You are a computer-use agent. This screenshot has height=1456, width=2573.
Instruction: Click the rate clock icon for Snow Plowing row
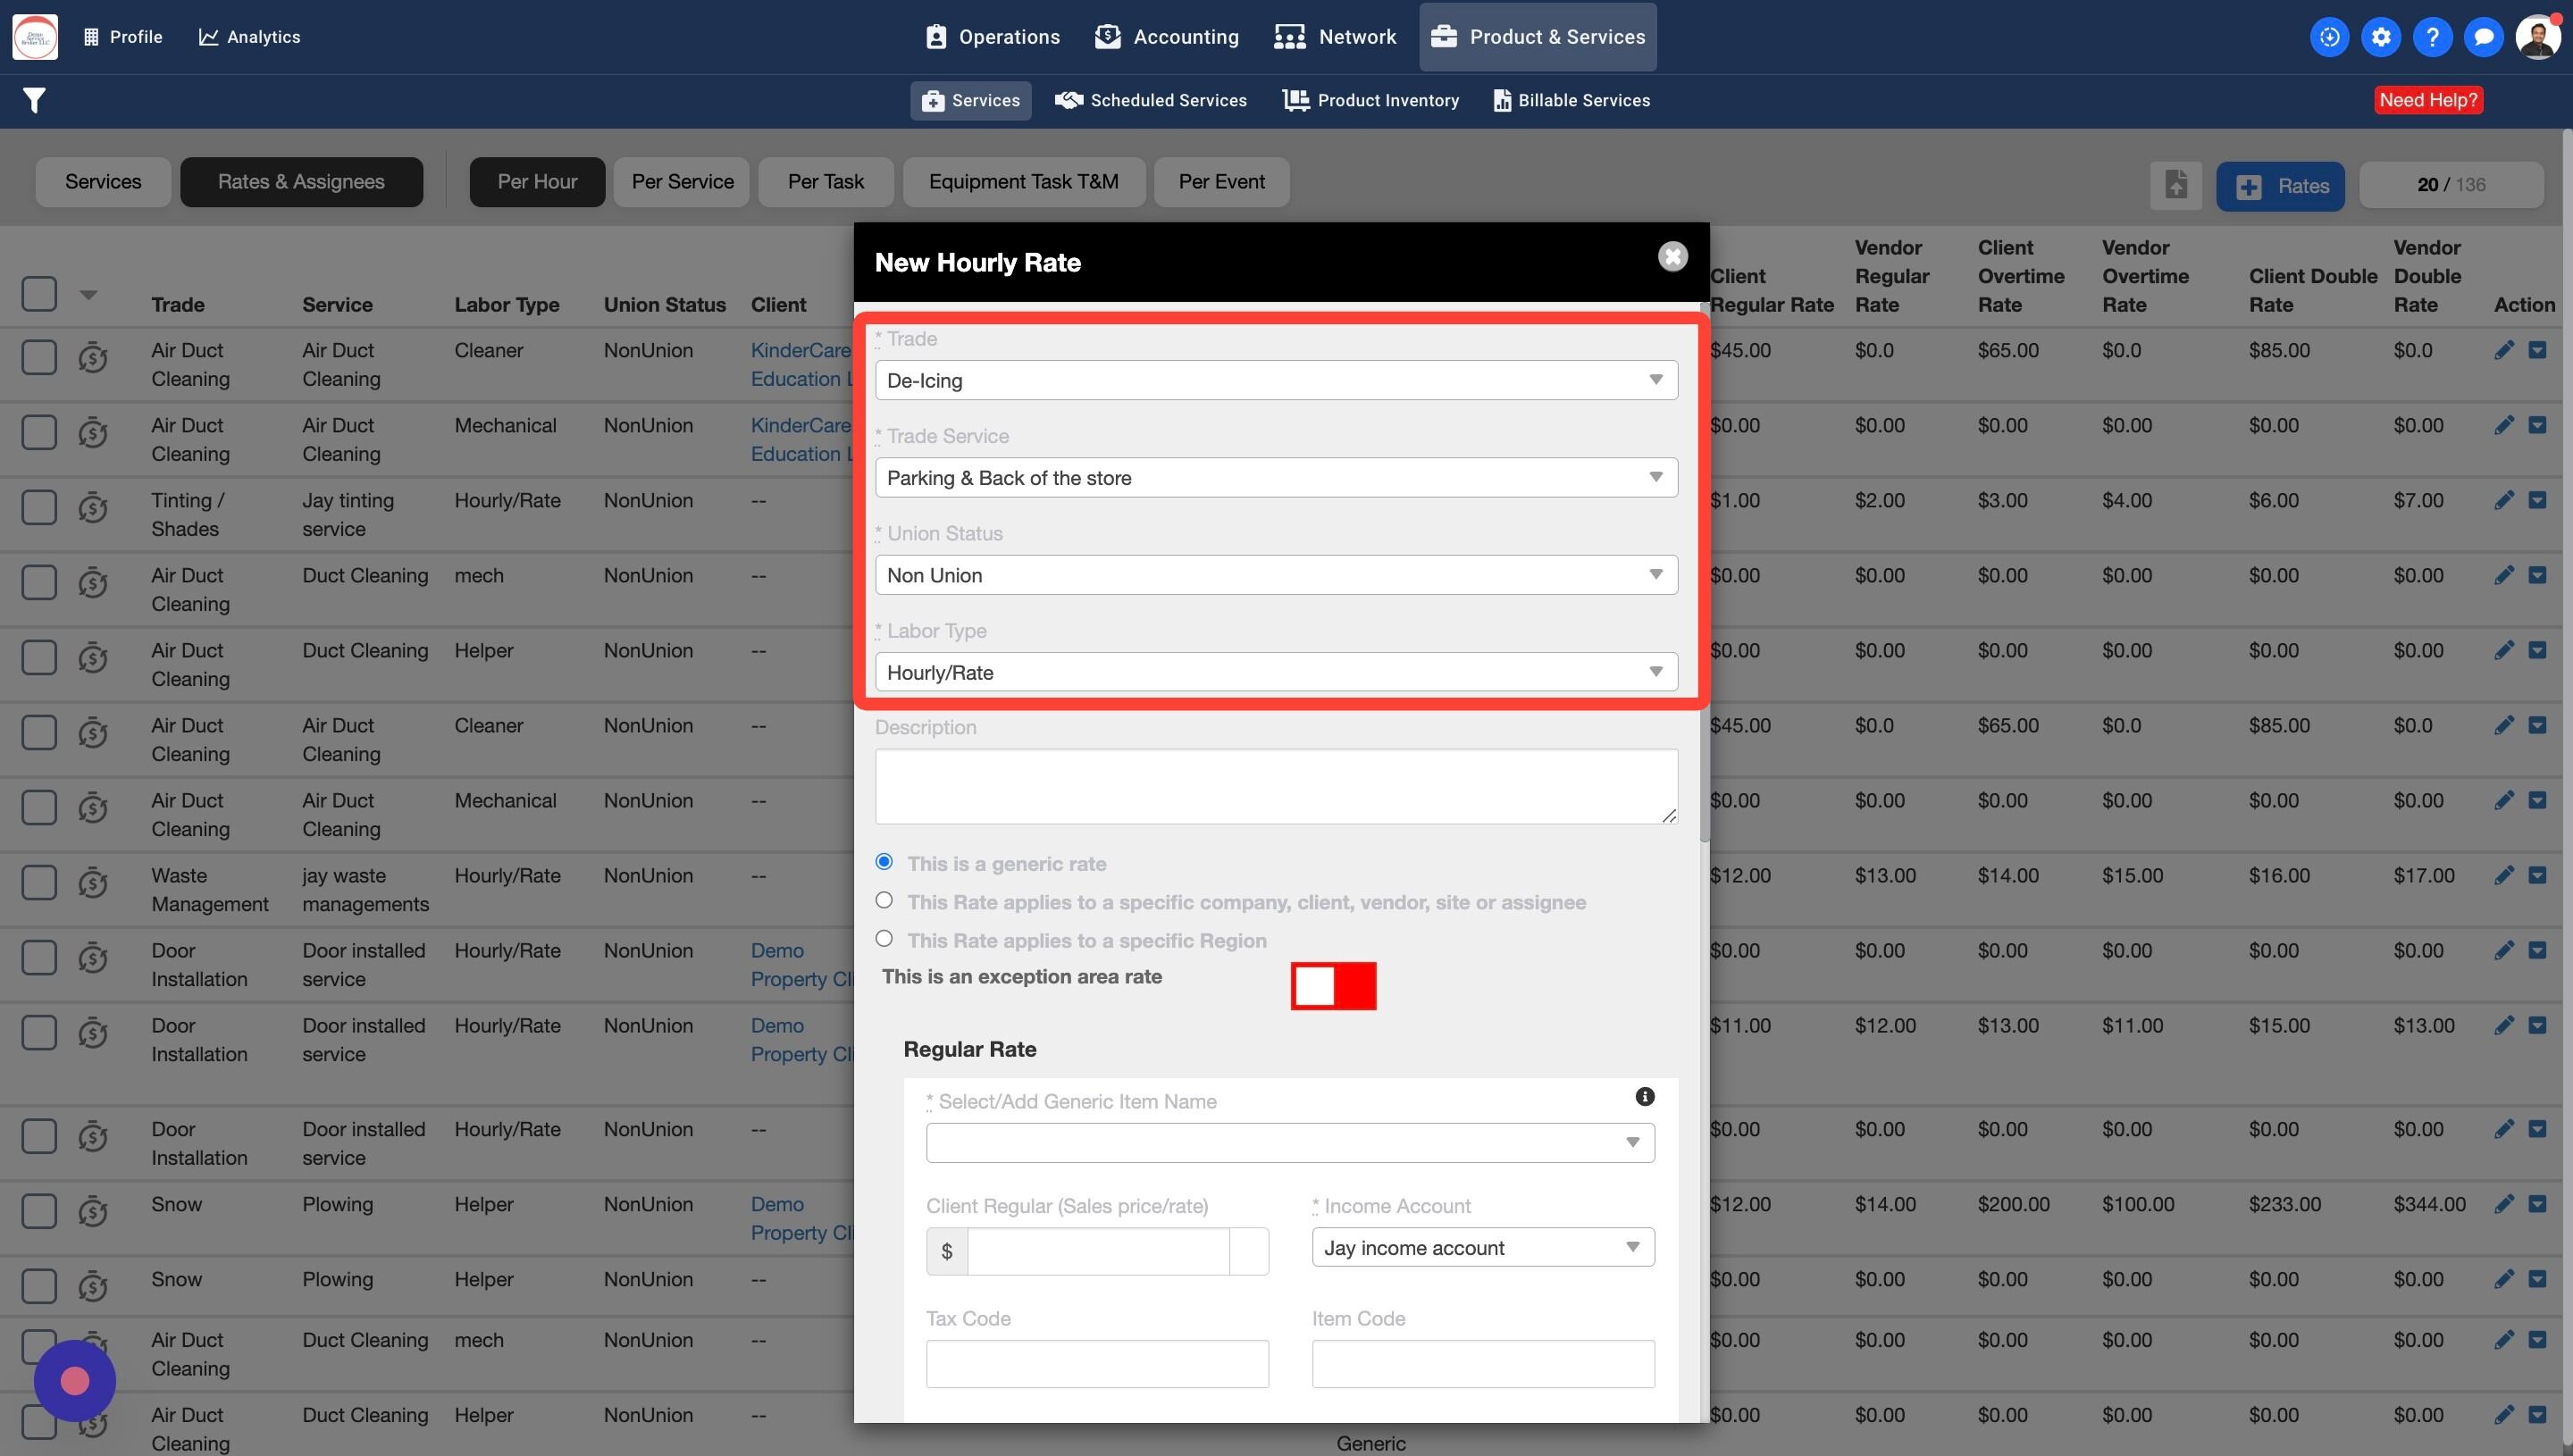pyautogui.click(x=93, y=1211)
